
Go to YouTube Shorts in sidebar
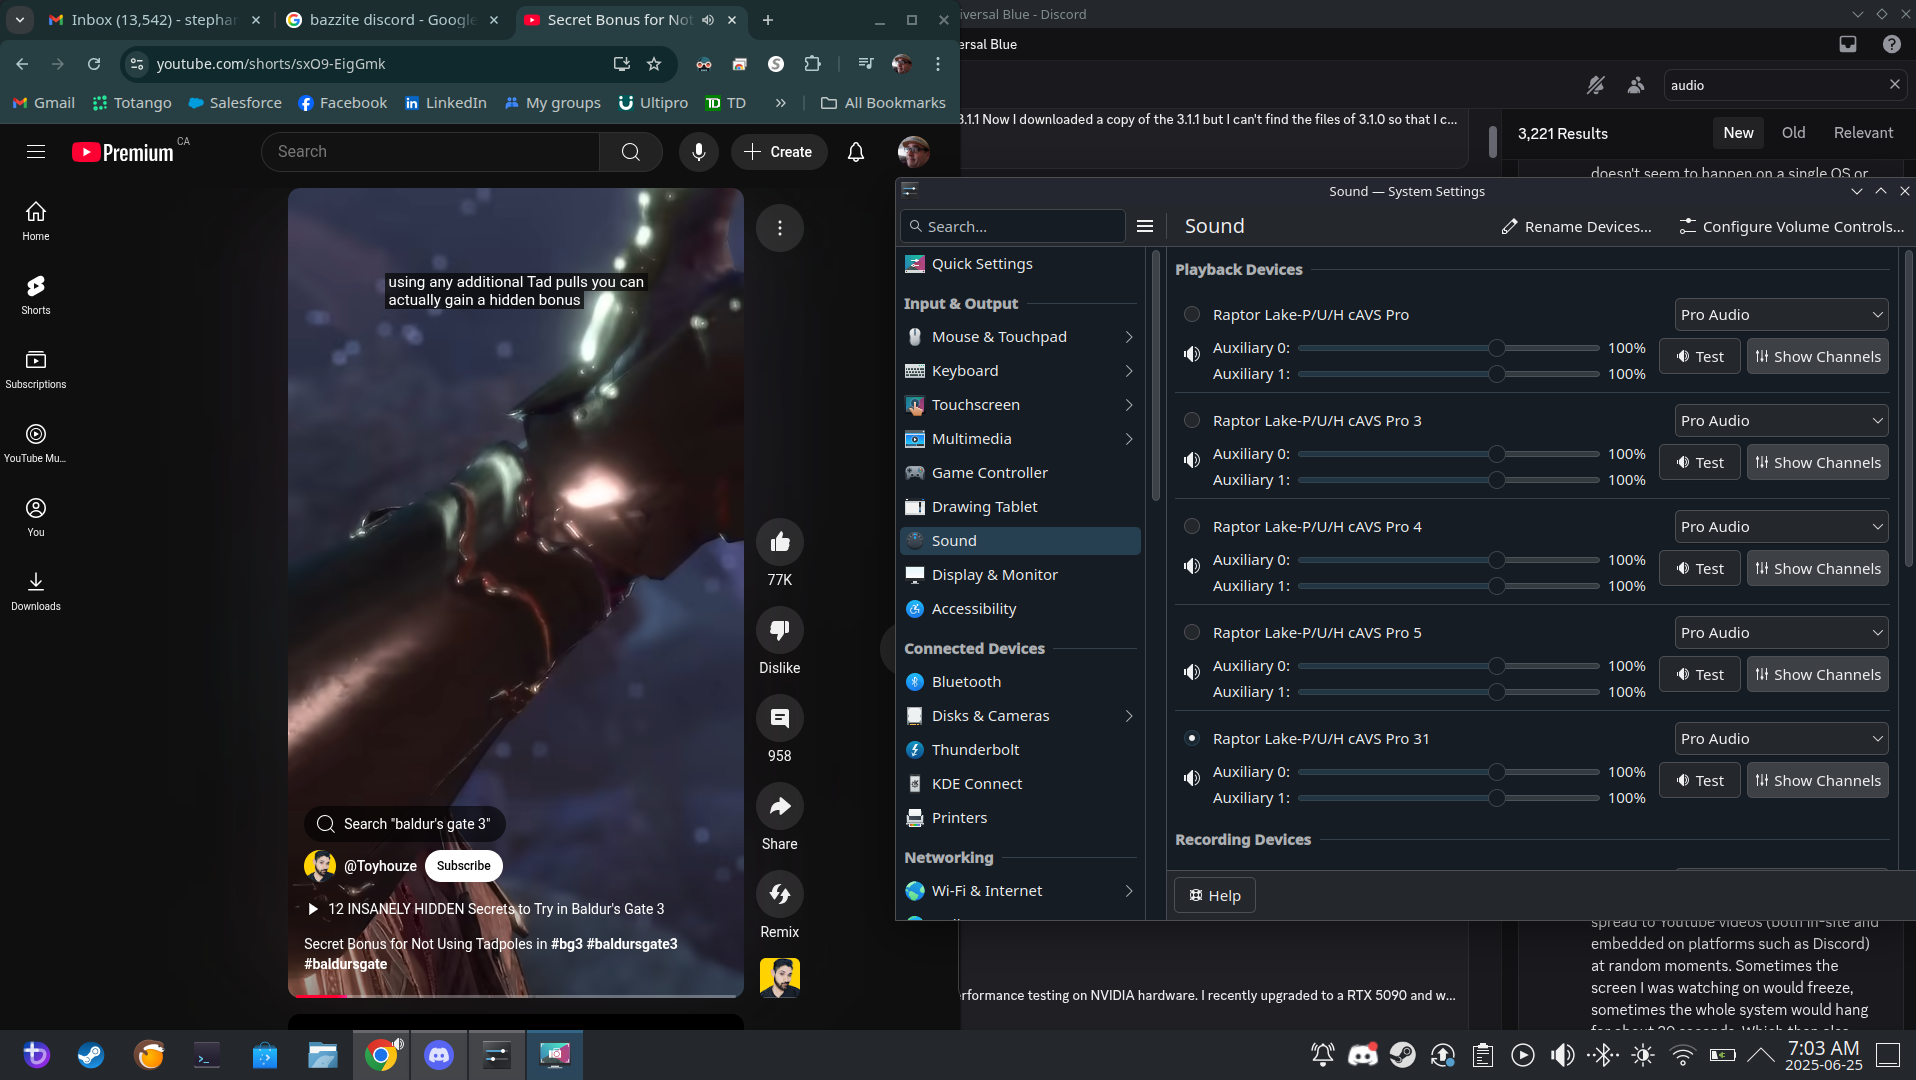pyautogui.click(x=36, y=295)
